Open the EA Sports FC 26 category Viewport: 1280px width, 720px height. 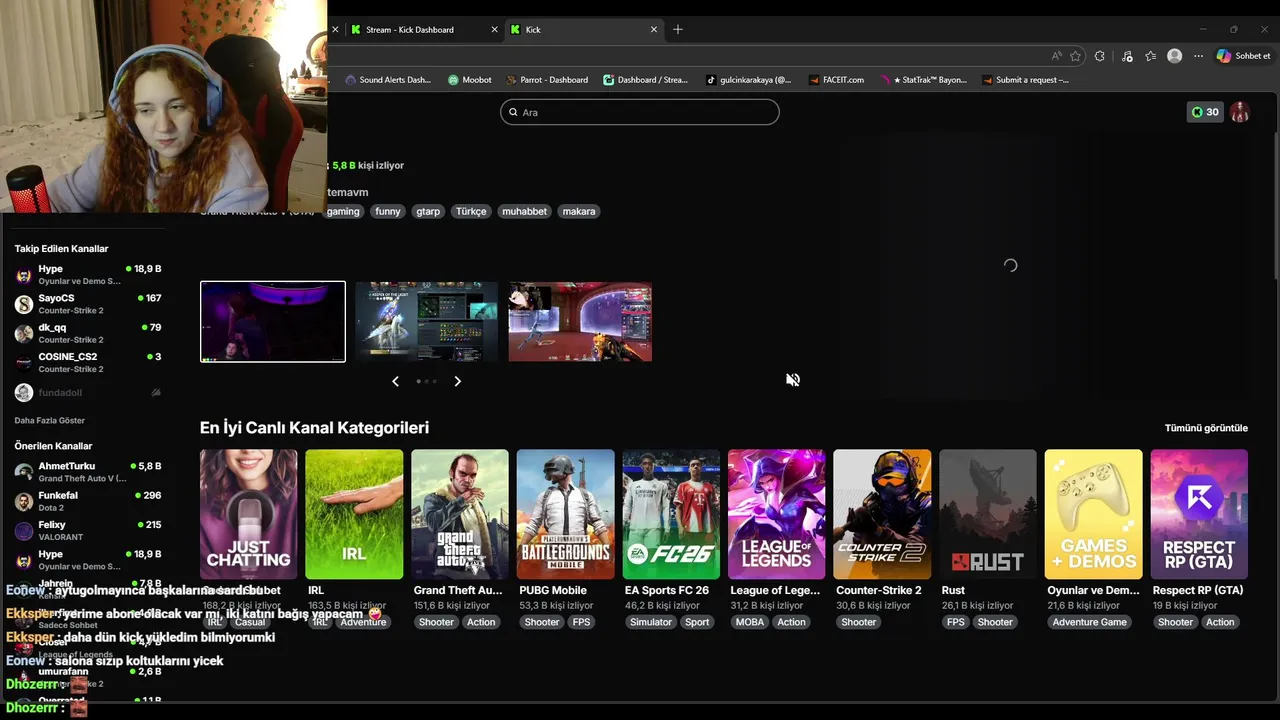coord(671,514)
